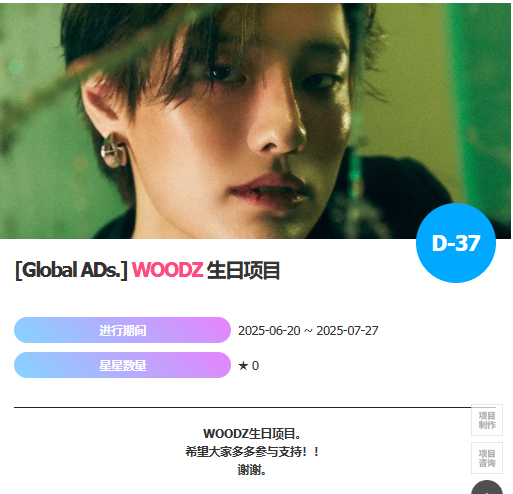The image size is (513, 494).
Task: Click the blue D-37 countdown badge
Action: [456, 243]
